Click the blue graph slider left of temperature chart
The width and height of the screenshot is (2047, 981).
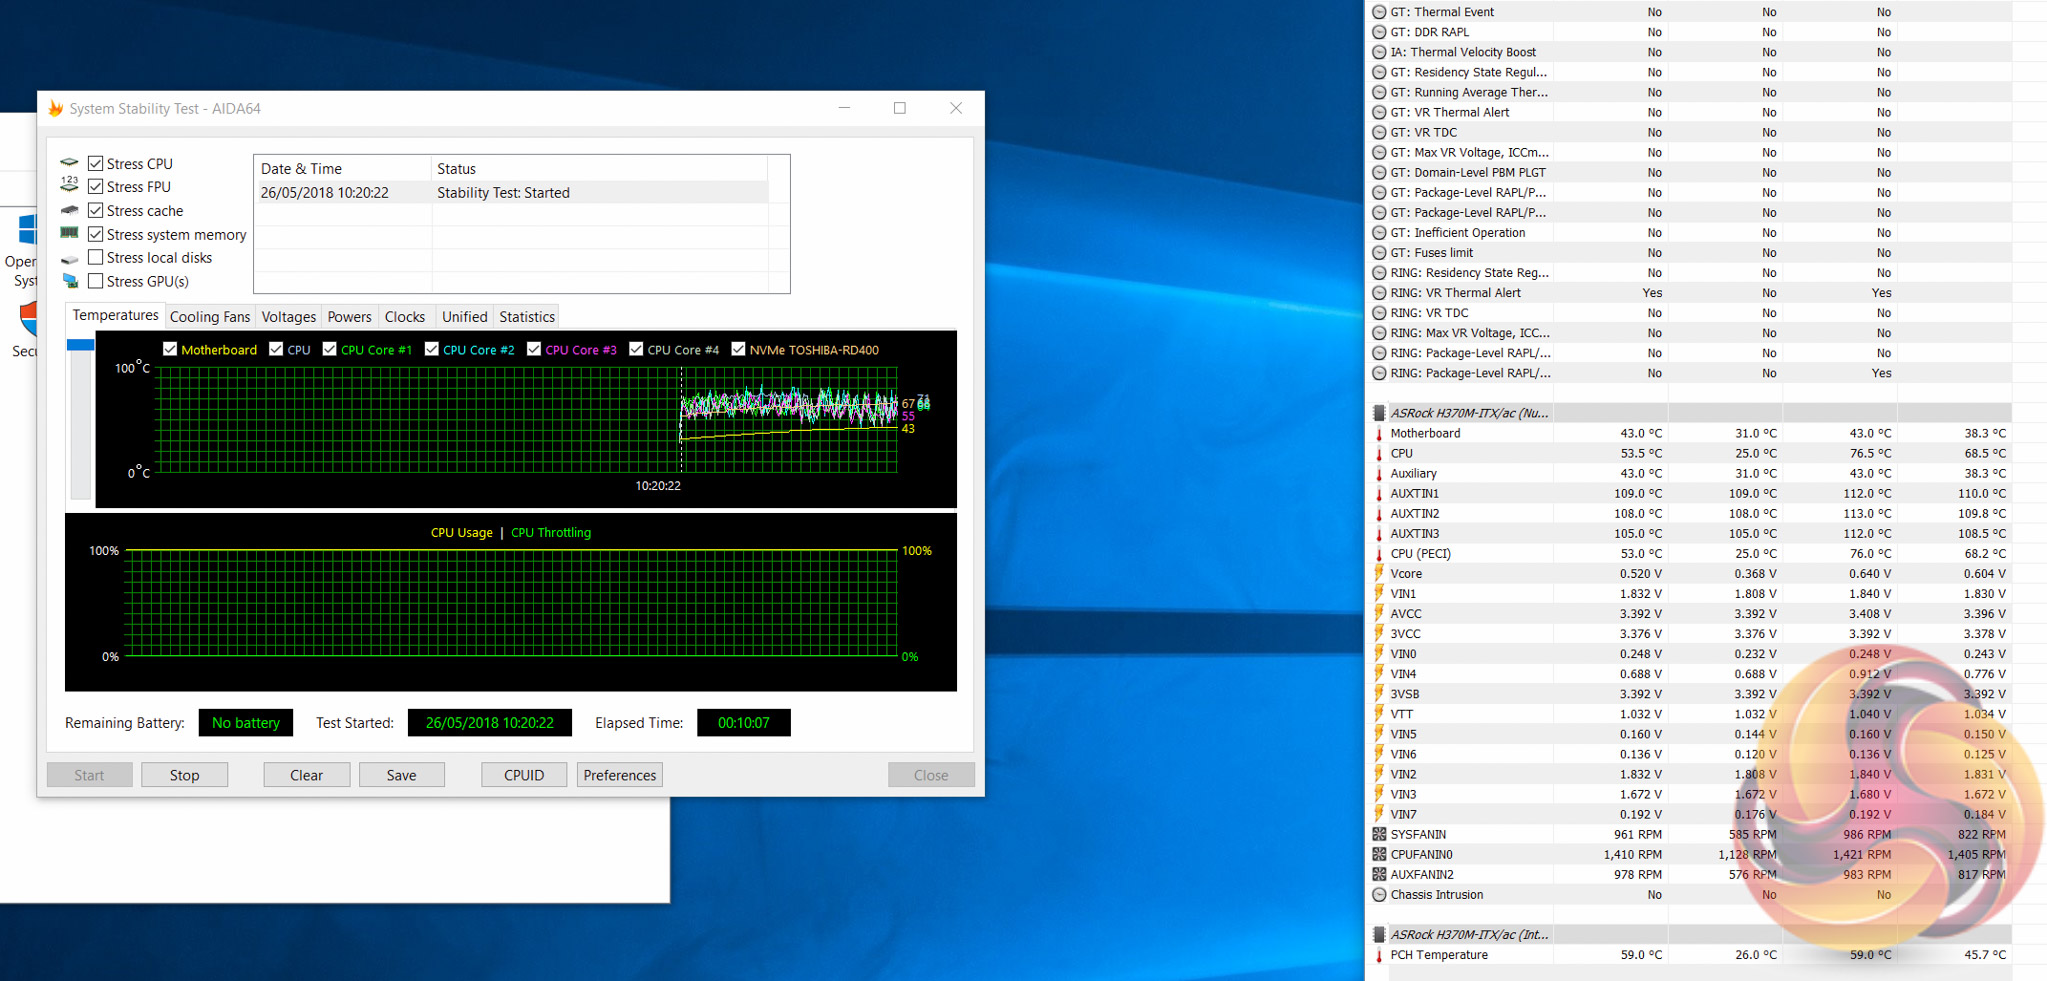[80, 345]
